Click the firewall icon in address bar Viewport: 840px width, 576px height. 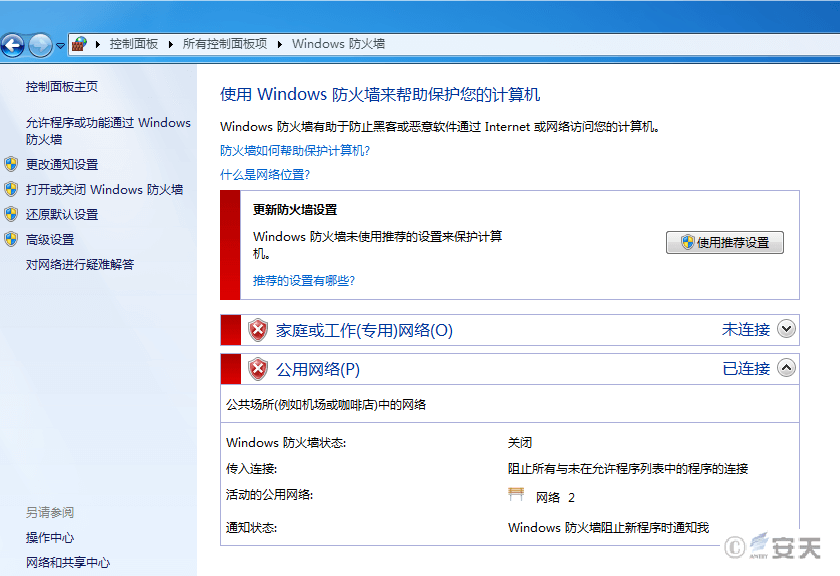[x=79, y=44]
